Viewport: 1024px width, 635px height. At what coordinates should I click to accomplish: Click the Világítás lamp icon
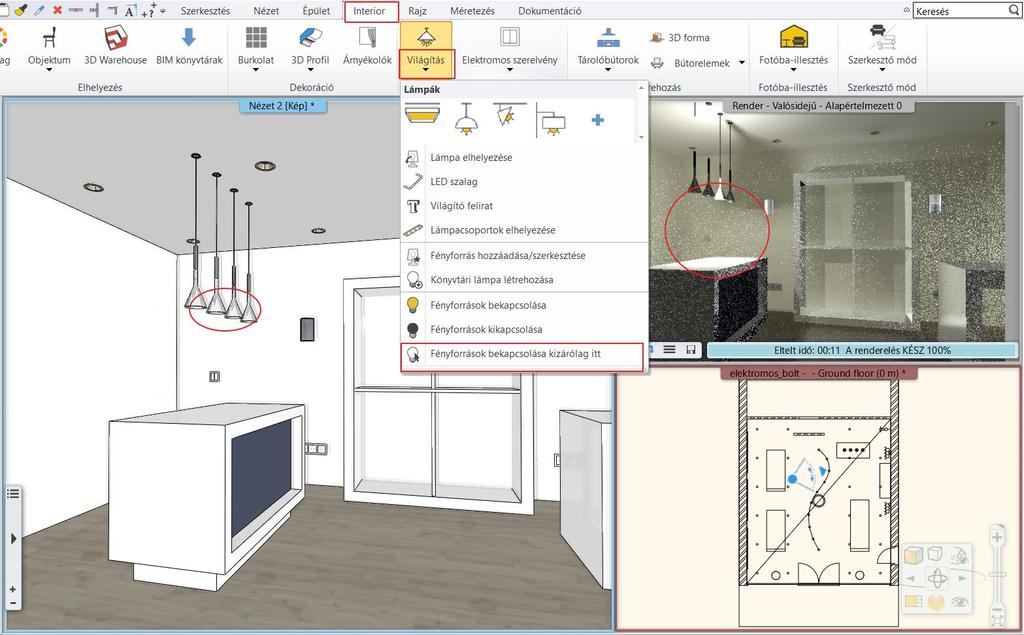pyautogui.click(x=426, y=37)
